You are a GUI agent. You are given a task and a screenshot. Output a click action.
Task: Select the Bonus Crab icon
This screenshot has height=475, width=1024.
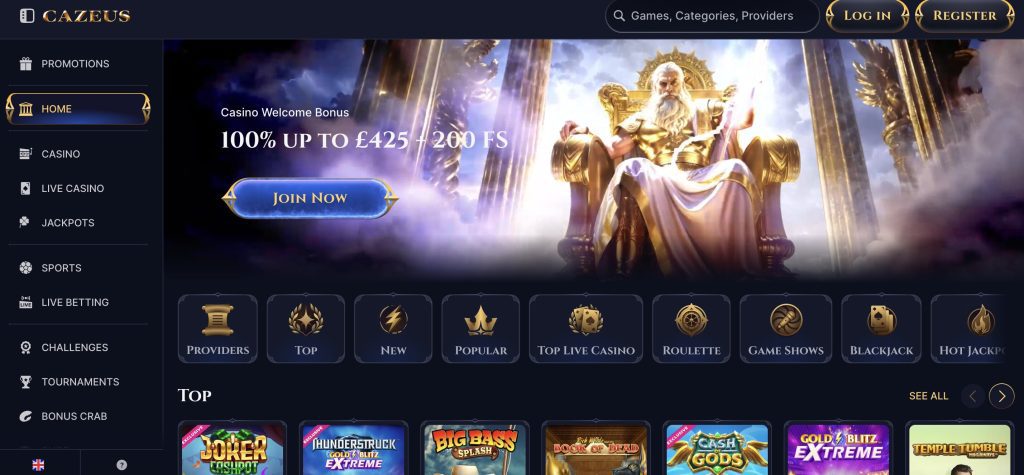pos(25,416)
